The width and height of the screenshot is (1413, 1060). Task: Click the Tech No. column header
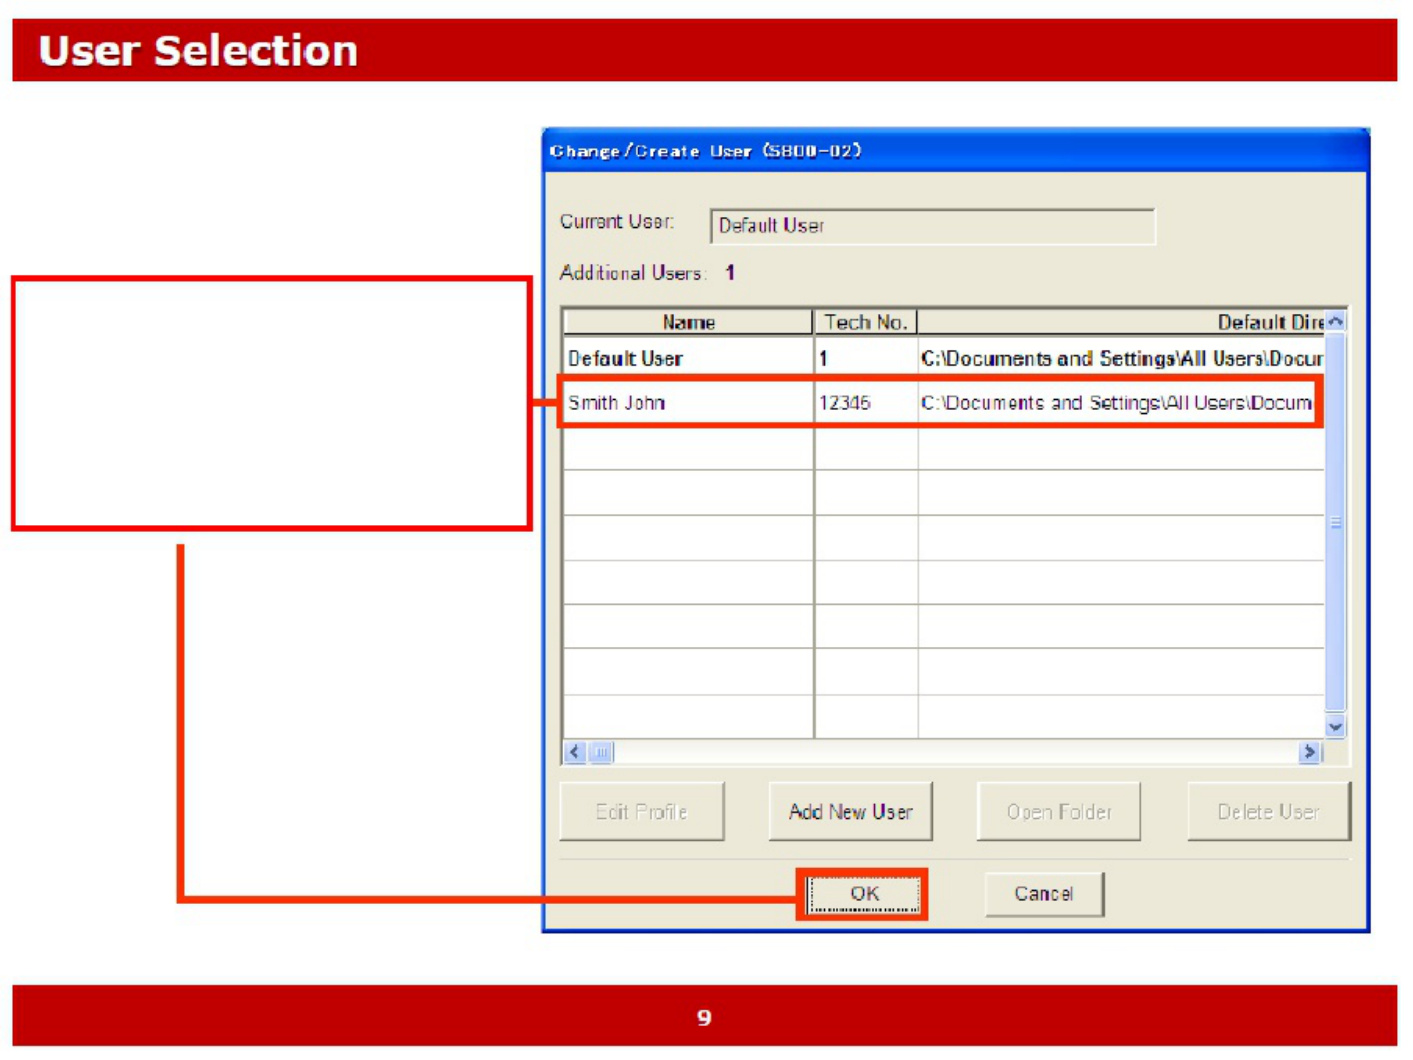[x=865, y=322]
